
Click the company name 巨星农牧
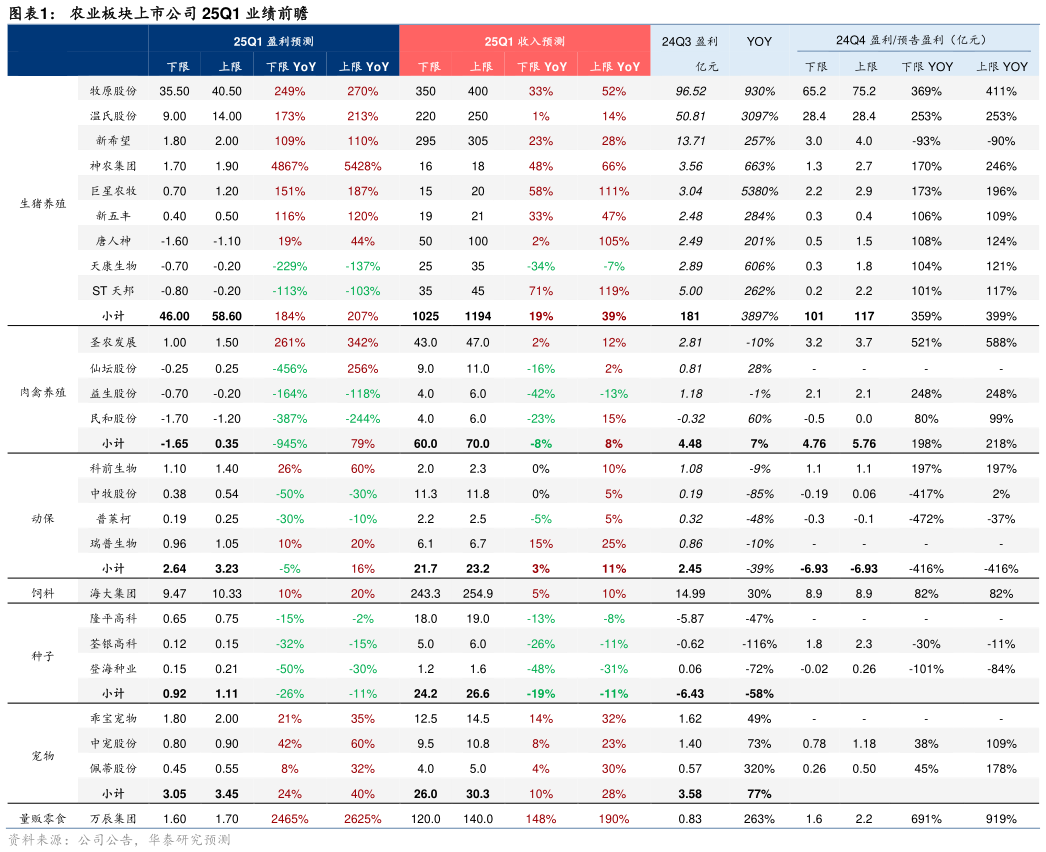(x=113, y=191)
